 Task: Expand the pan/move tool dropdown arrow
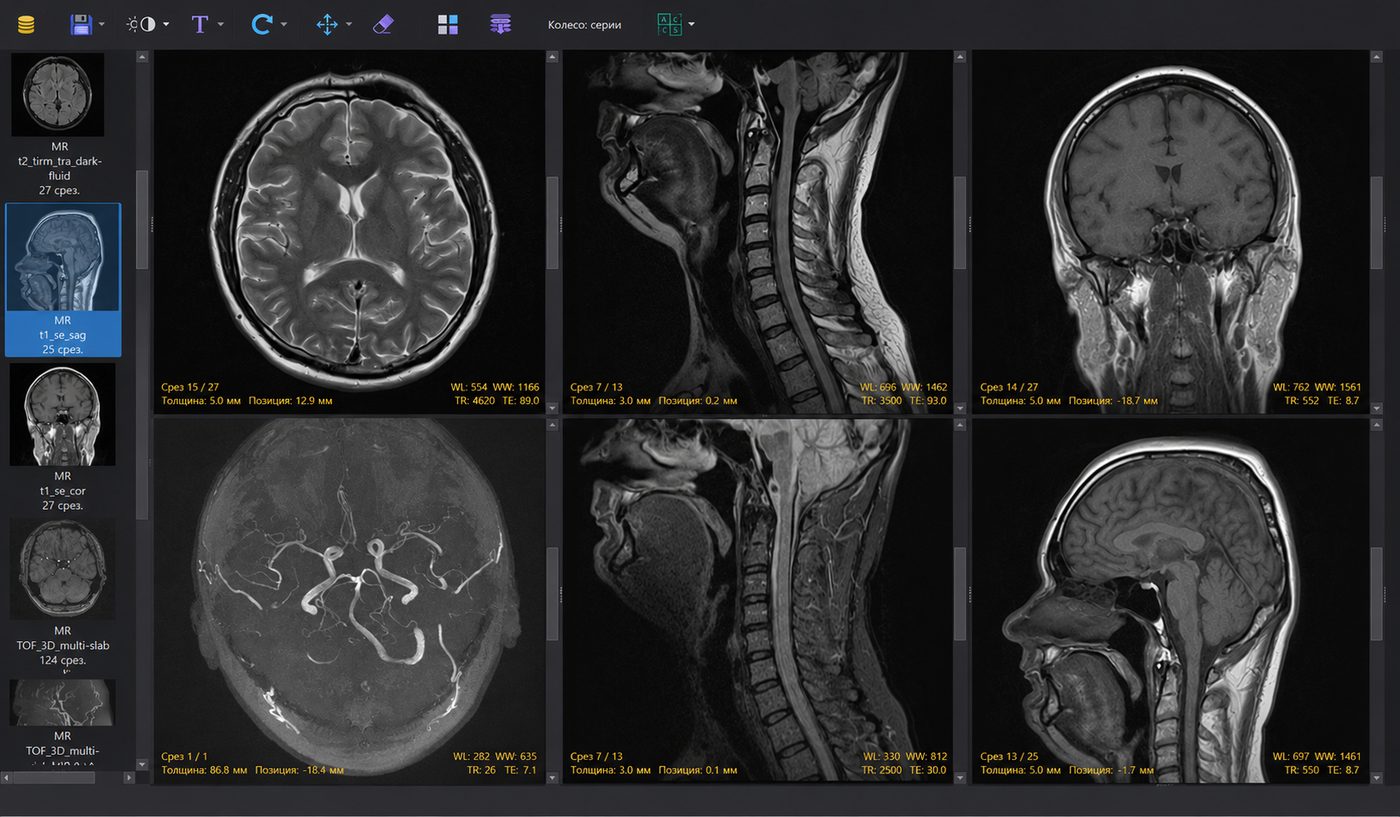(349, 25)
